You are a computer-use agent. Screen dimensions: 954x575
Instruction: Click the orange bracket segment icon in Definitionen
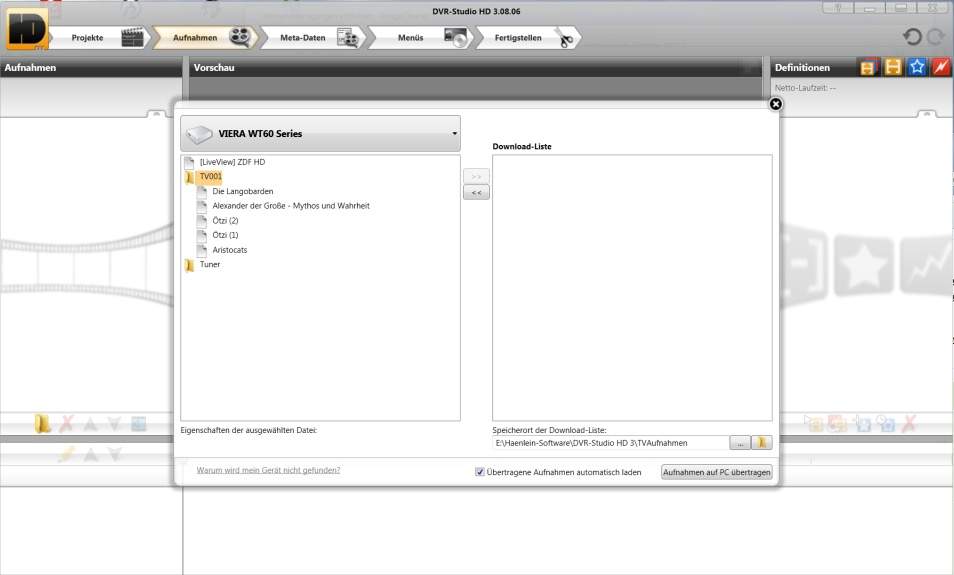893,67
